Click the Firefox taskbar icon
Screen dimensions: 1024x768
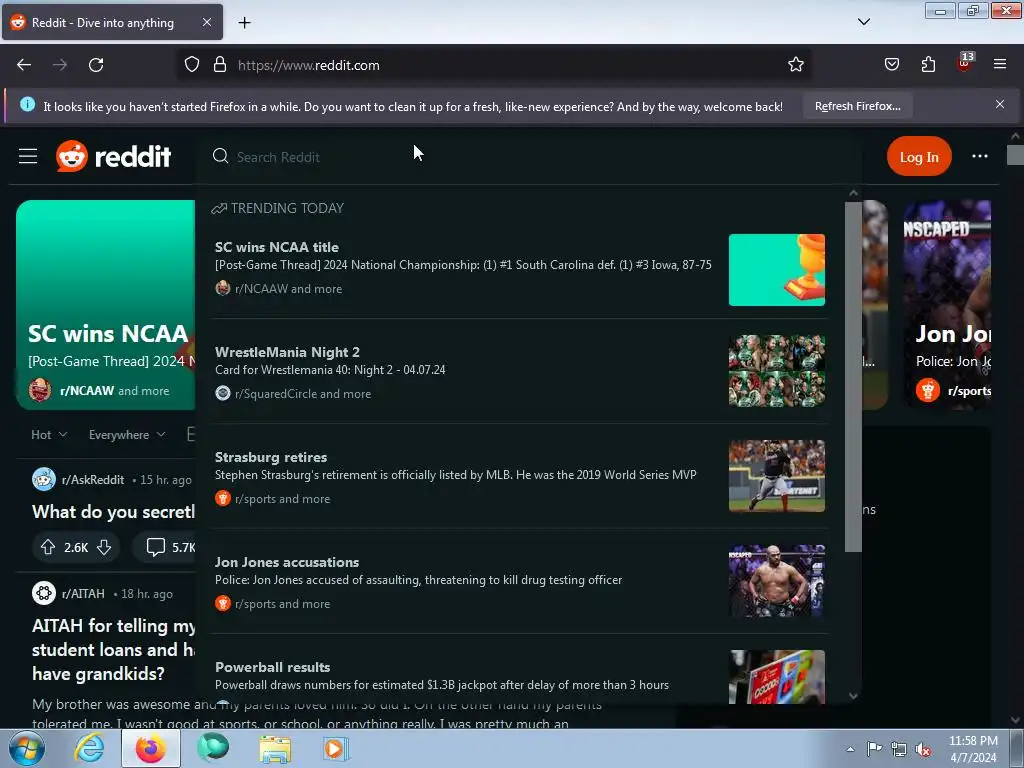[x=151, y=748]
